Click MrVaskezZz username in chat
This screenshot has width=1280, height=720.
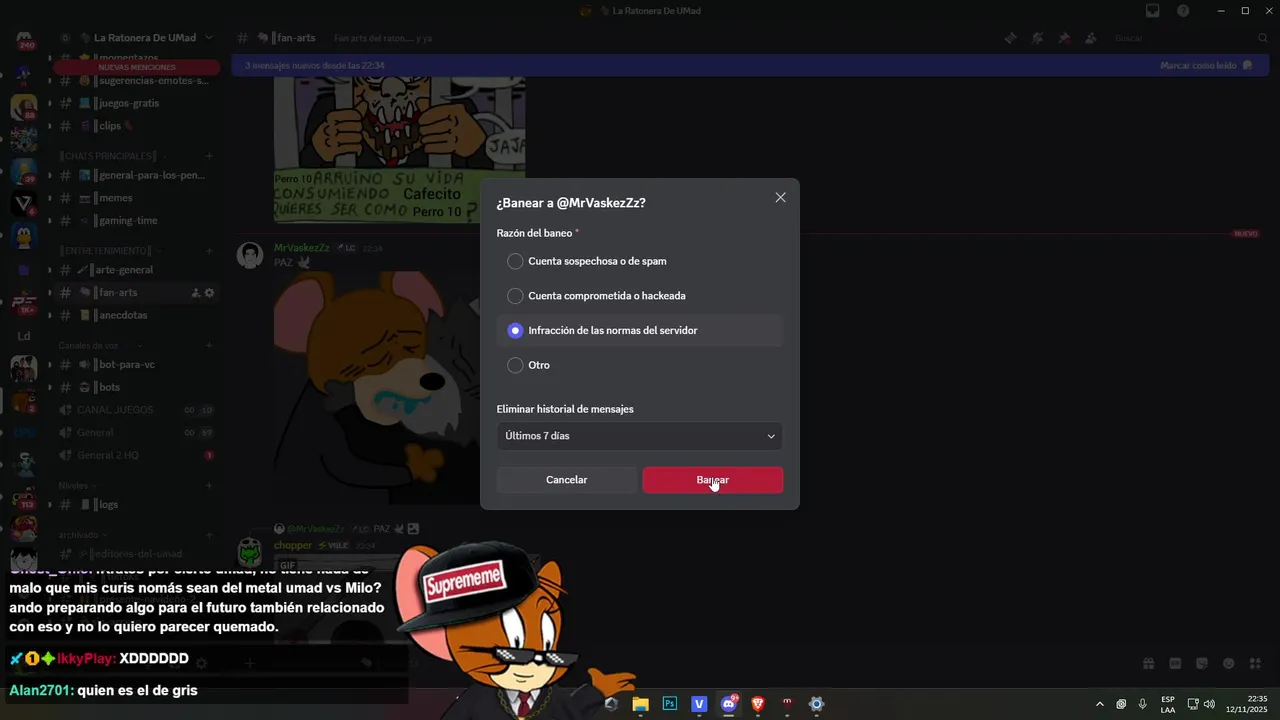tap(302, 248)
